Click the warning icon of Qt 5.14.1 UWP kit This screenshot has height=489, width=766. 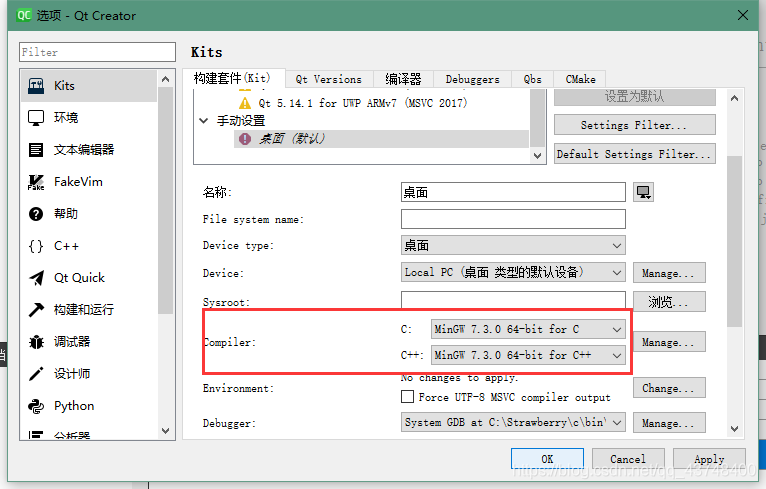pyautogui.click(x=245, y=103)
